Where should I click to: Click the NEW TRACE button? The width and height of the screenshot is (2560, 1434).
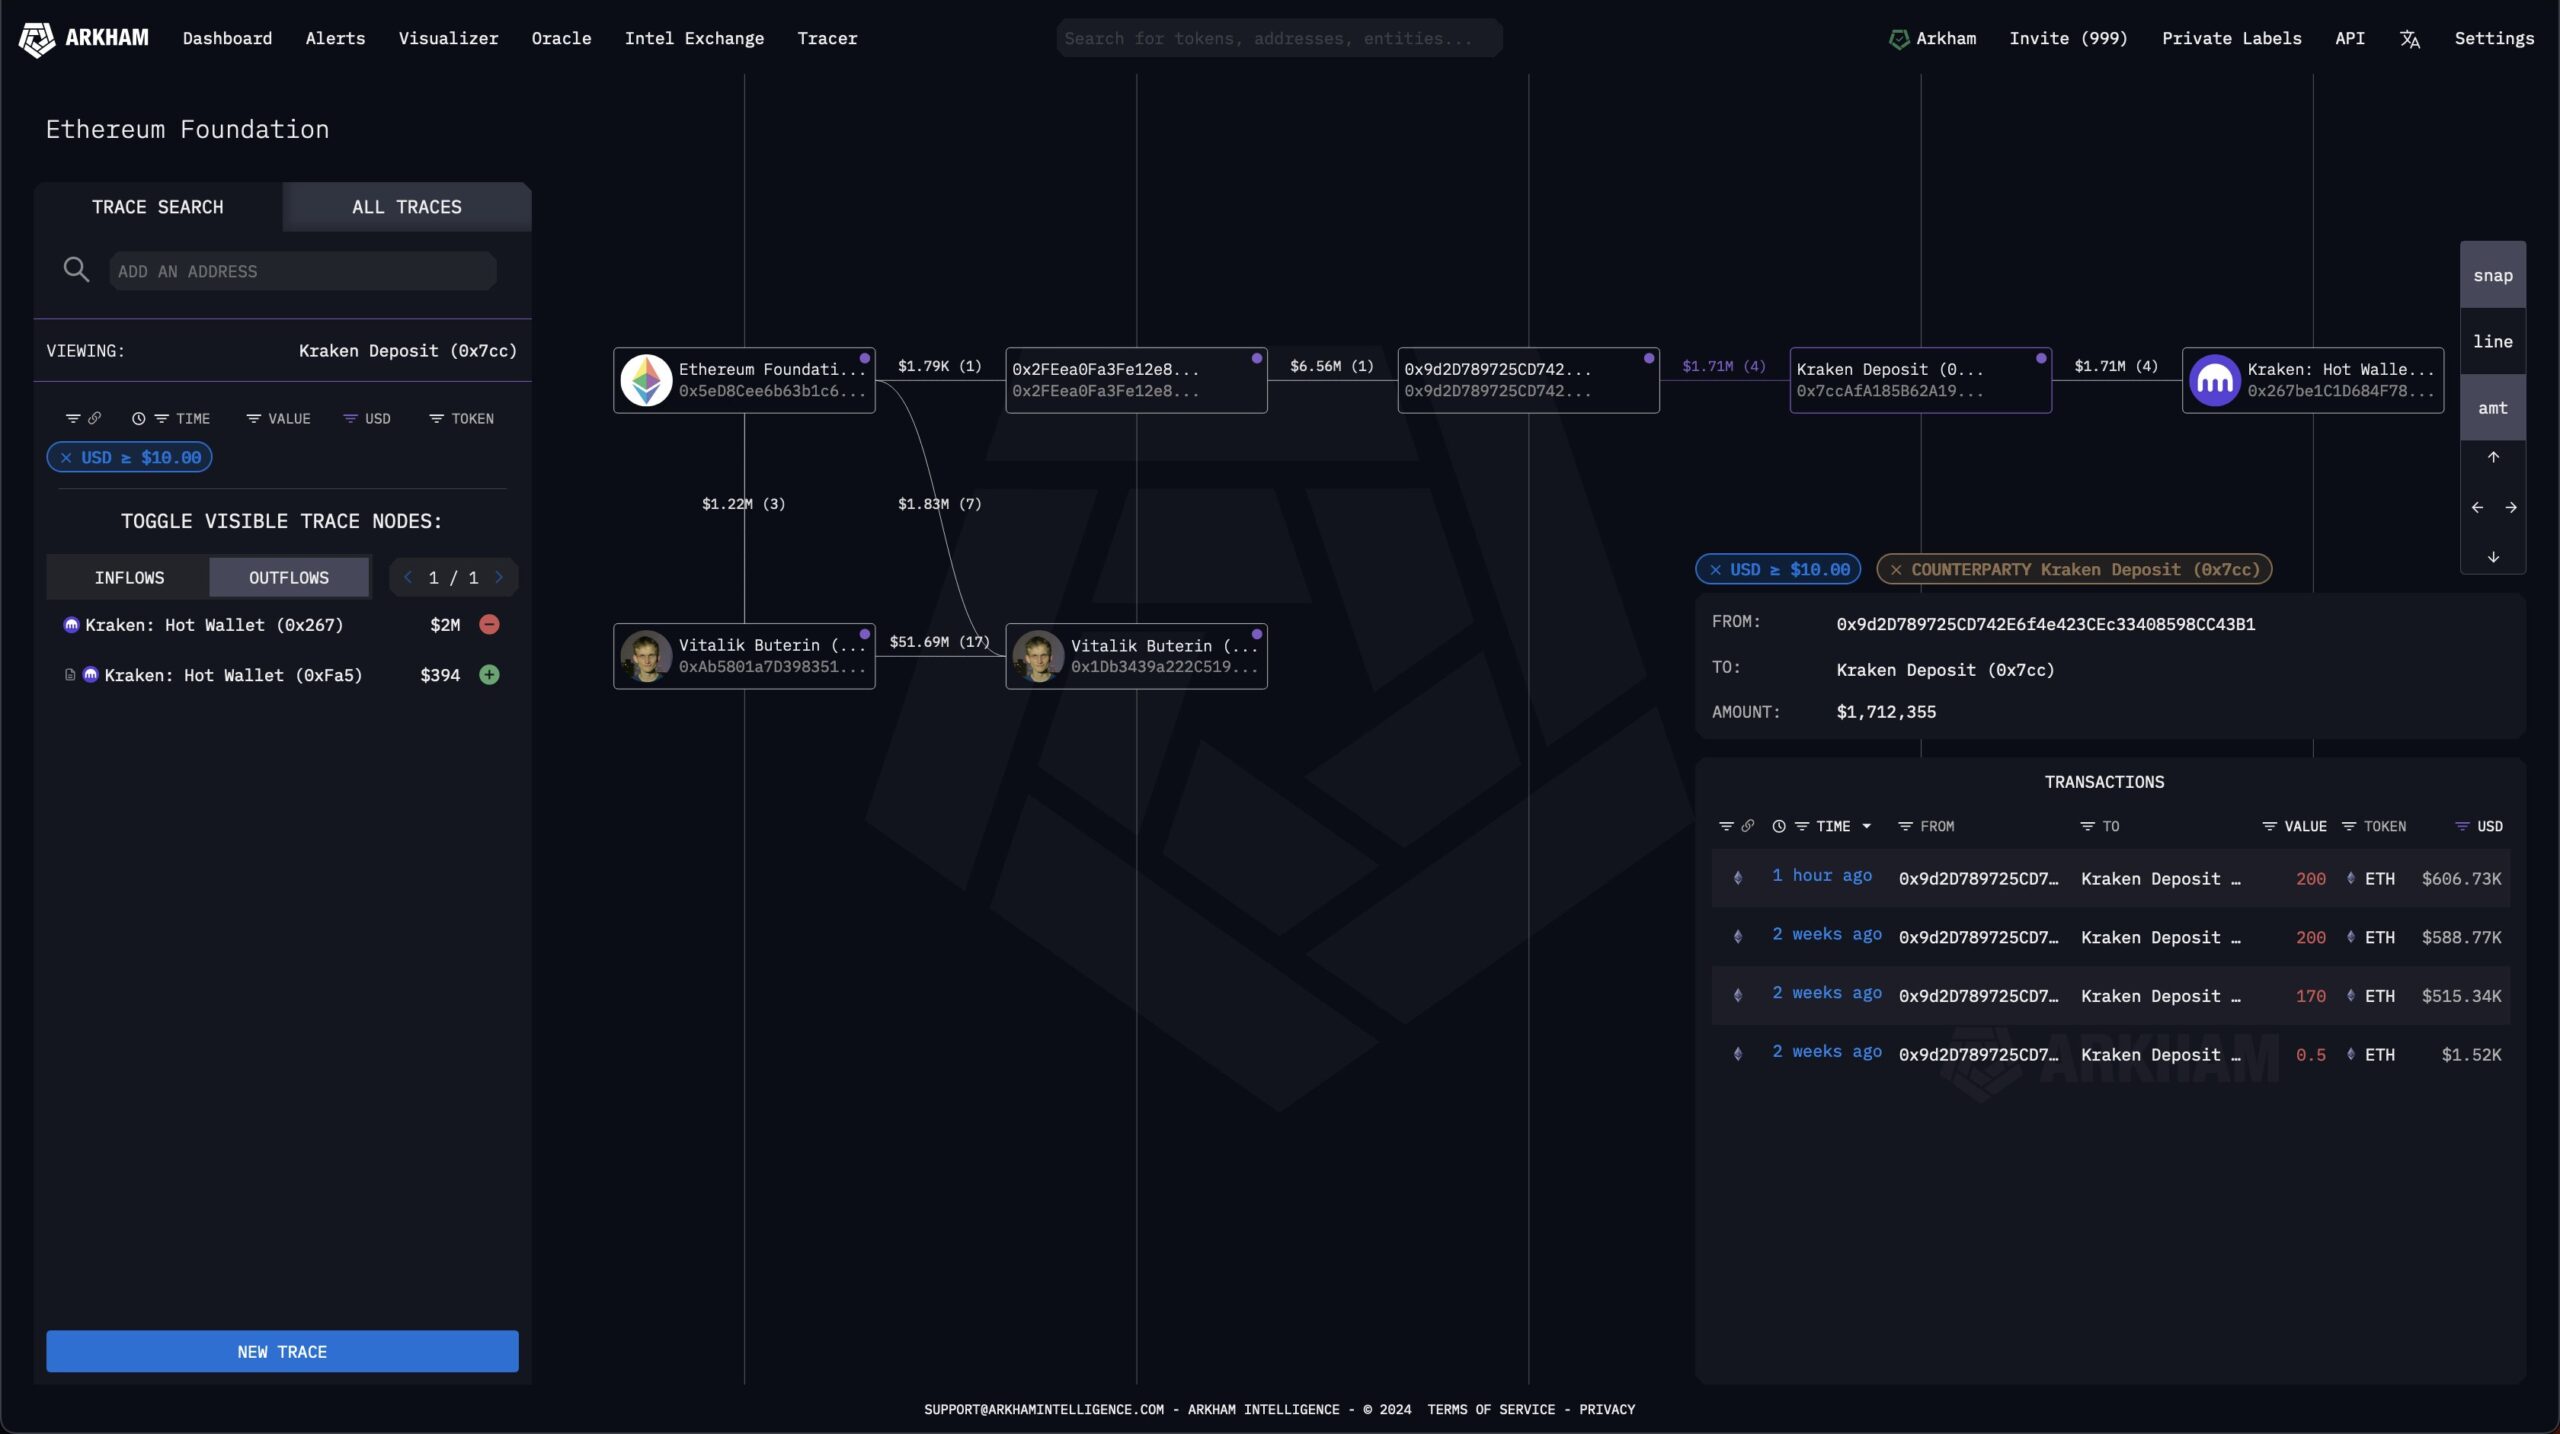coord(282,1351)
